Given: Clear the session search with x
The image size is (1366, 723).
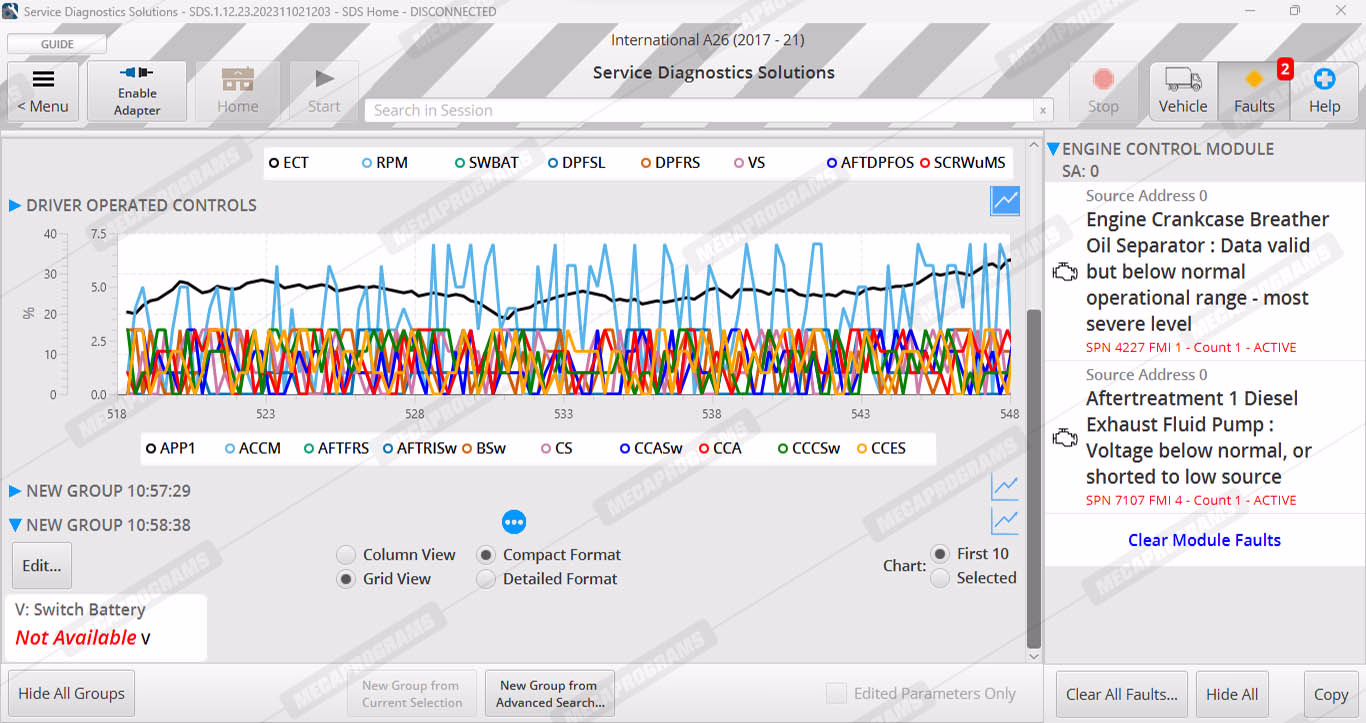Looking at the screenshot, I should tap(1044, 111).
